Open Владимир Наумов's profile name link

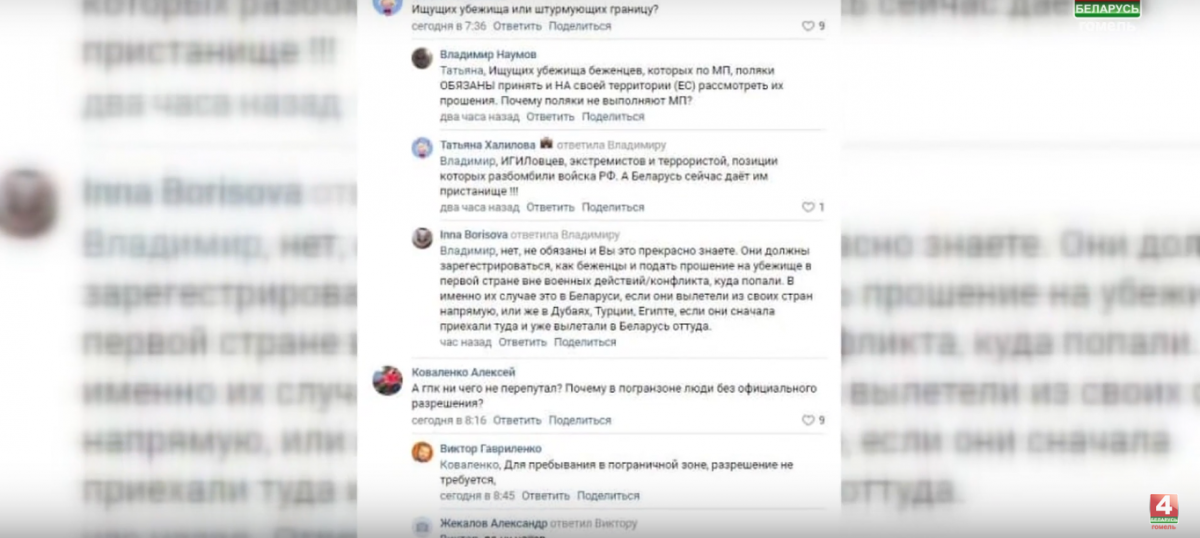click(488, 54)
